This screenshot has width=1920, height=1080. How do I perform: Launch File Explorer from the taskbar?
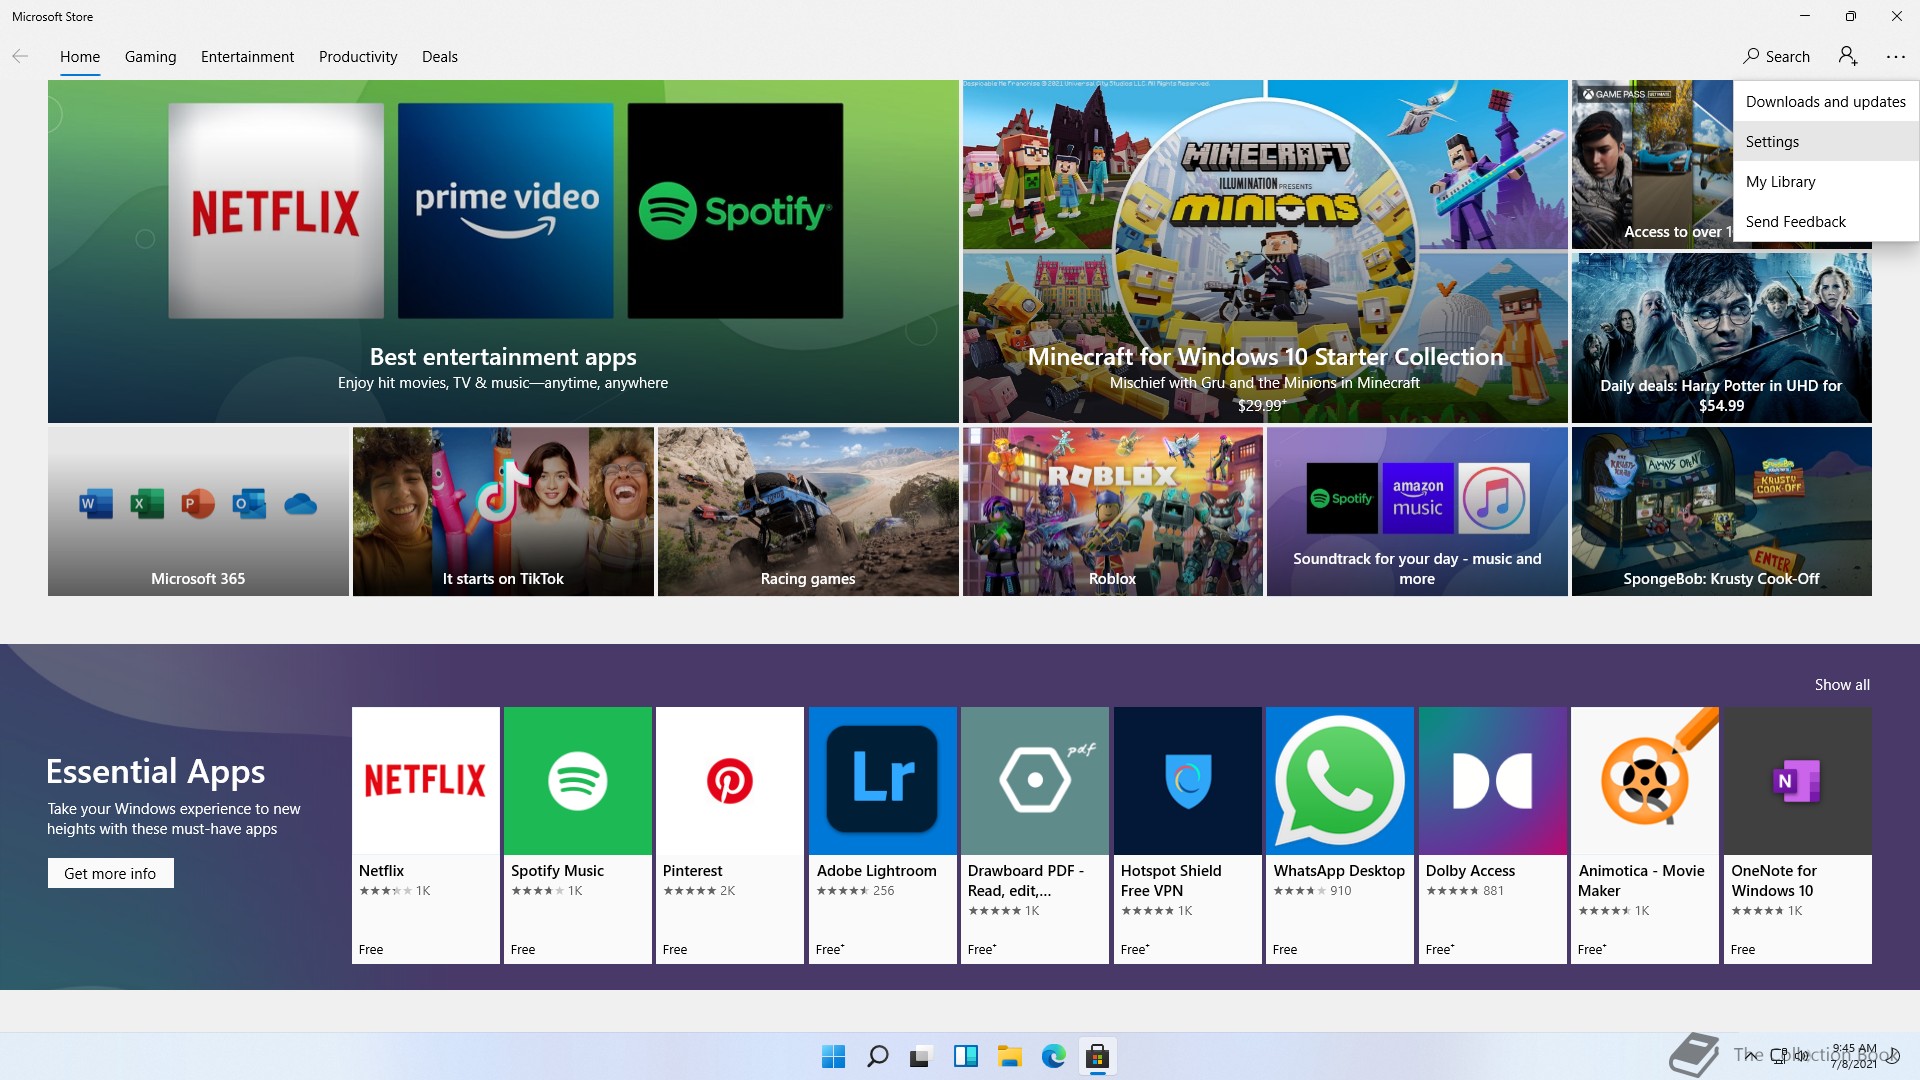click(1009, 1056)
